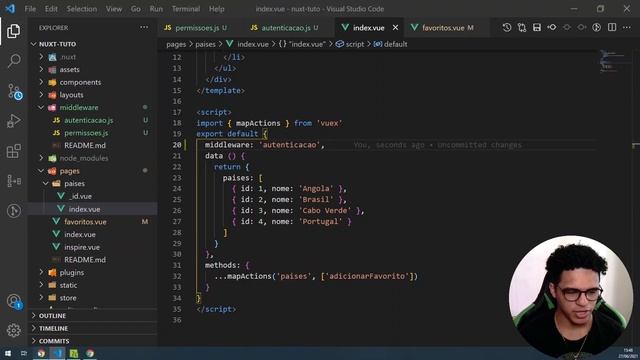The image size is (640, 360).
Task: Expand the TIMELINE section
Action: pyautogui.click(x=53, y=329)
